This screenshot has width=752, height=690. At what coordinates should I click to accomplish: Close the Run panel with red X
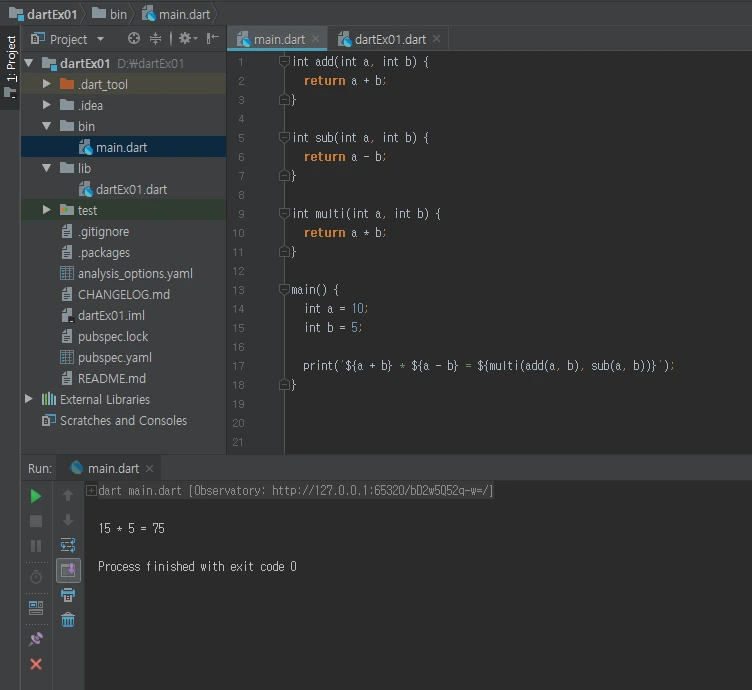(x=36, y=664)
